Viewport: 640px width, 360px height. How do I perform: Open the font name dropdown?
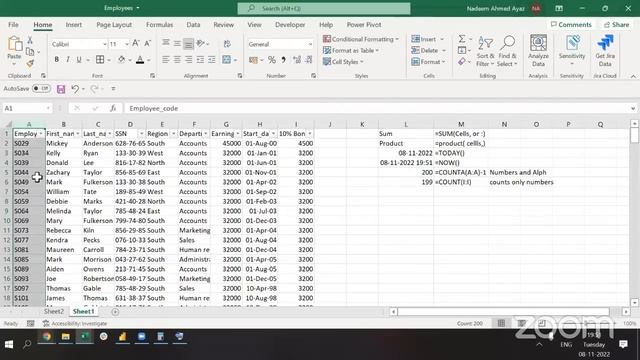(x=104, y=44)
